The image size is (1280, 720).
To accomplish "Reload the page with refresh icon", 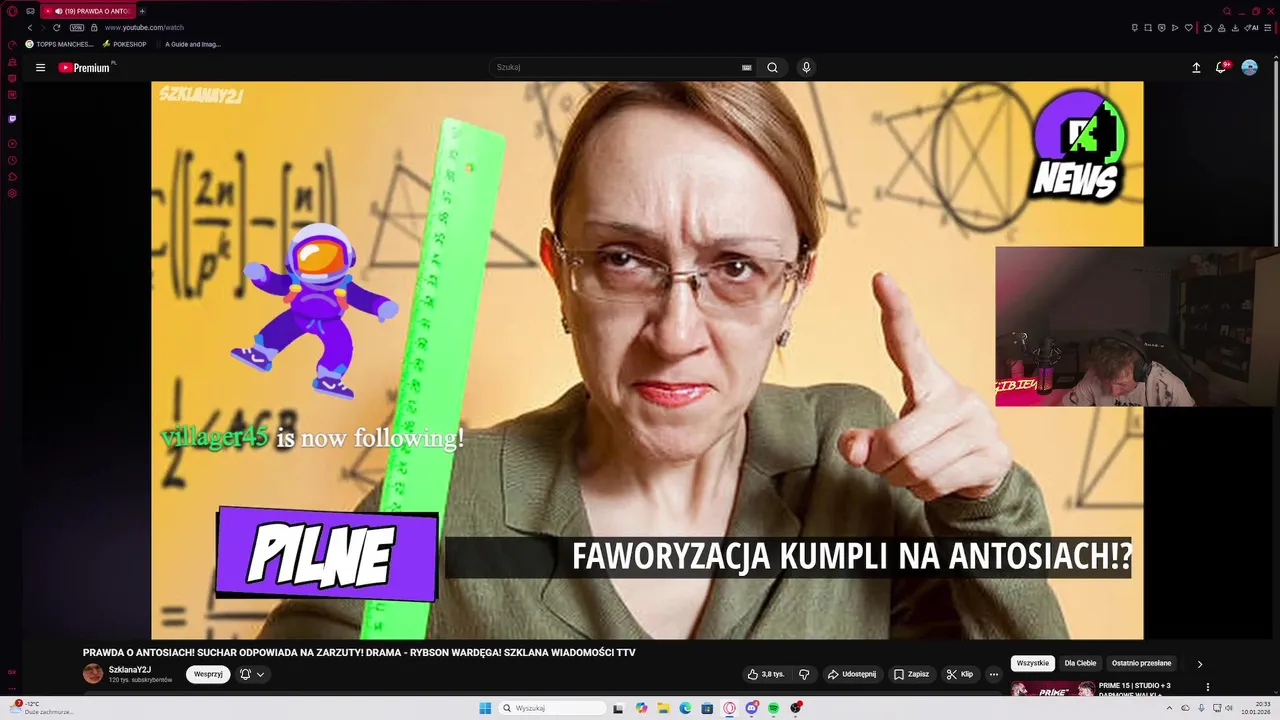I will pyautogui.click(x=56, y=27).
